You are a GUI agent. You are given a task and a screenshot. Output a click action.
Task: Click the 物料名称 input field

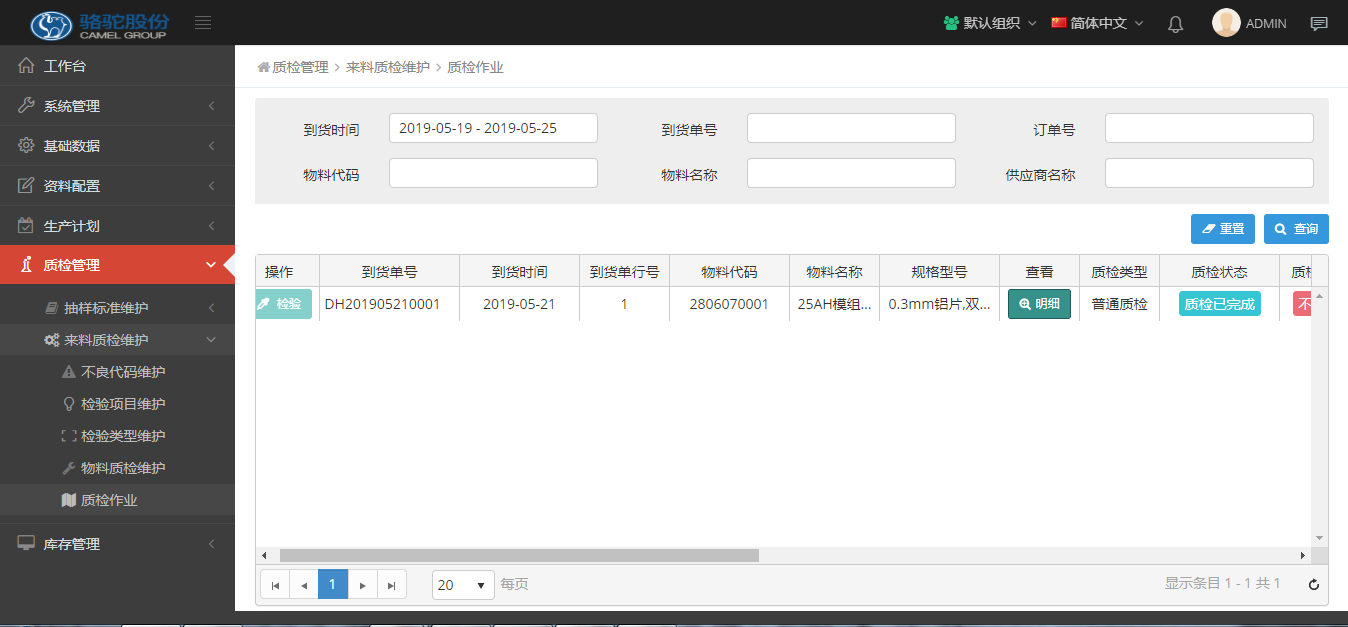point(851,173)
